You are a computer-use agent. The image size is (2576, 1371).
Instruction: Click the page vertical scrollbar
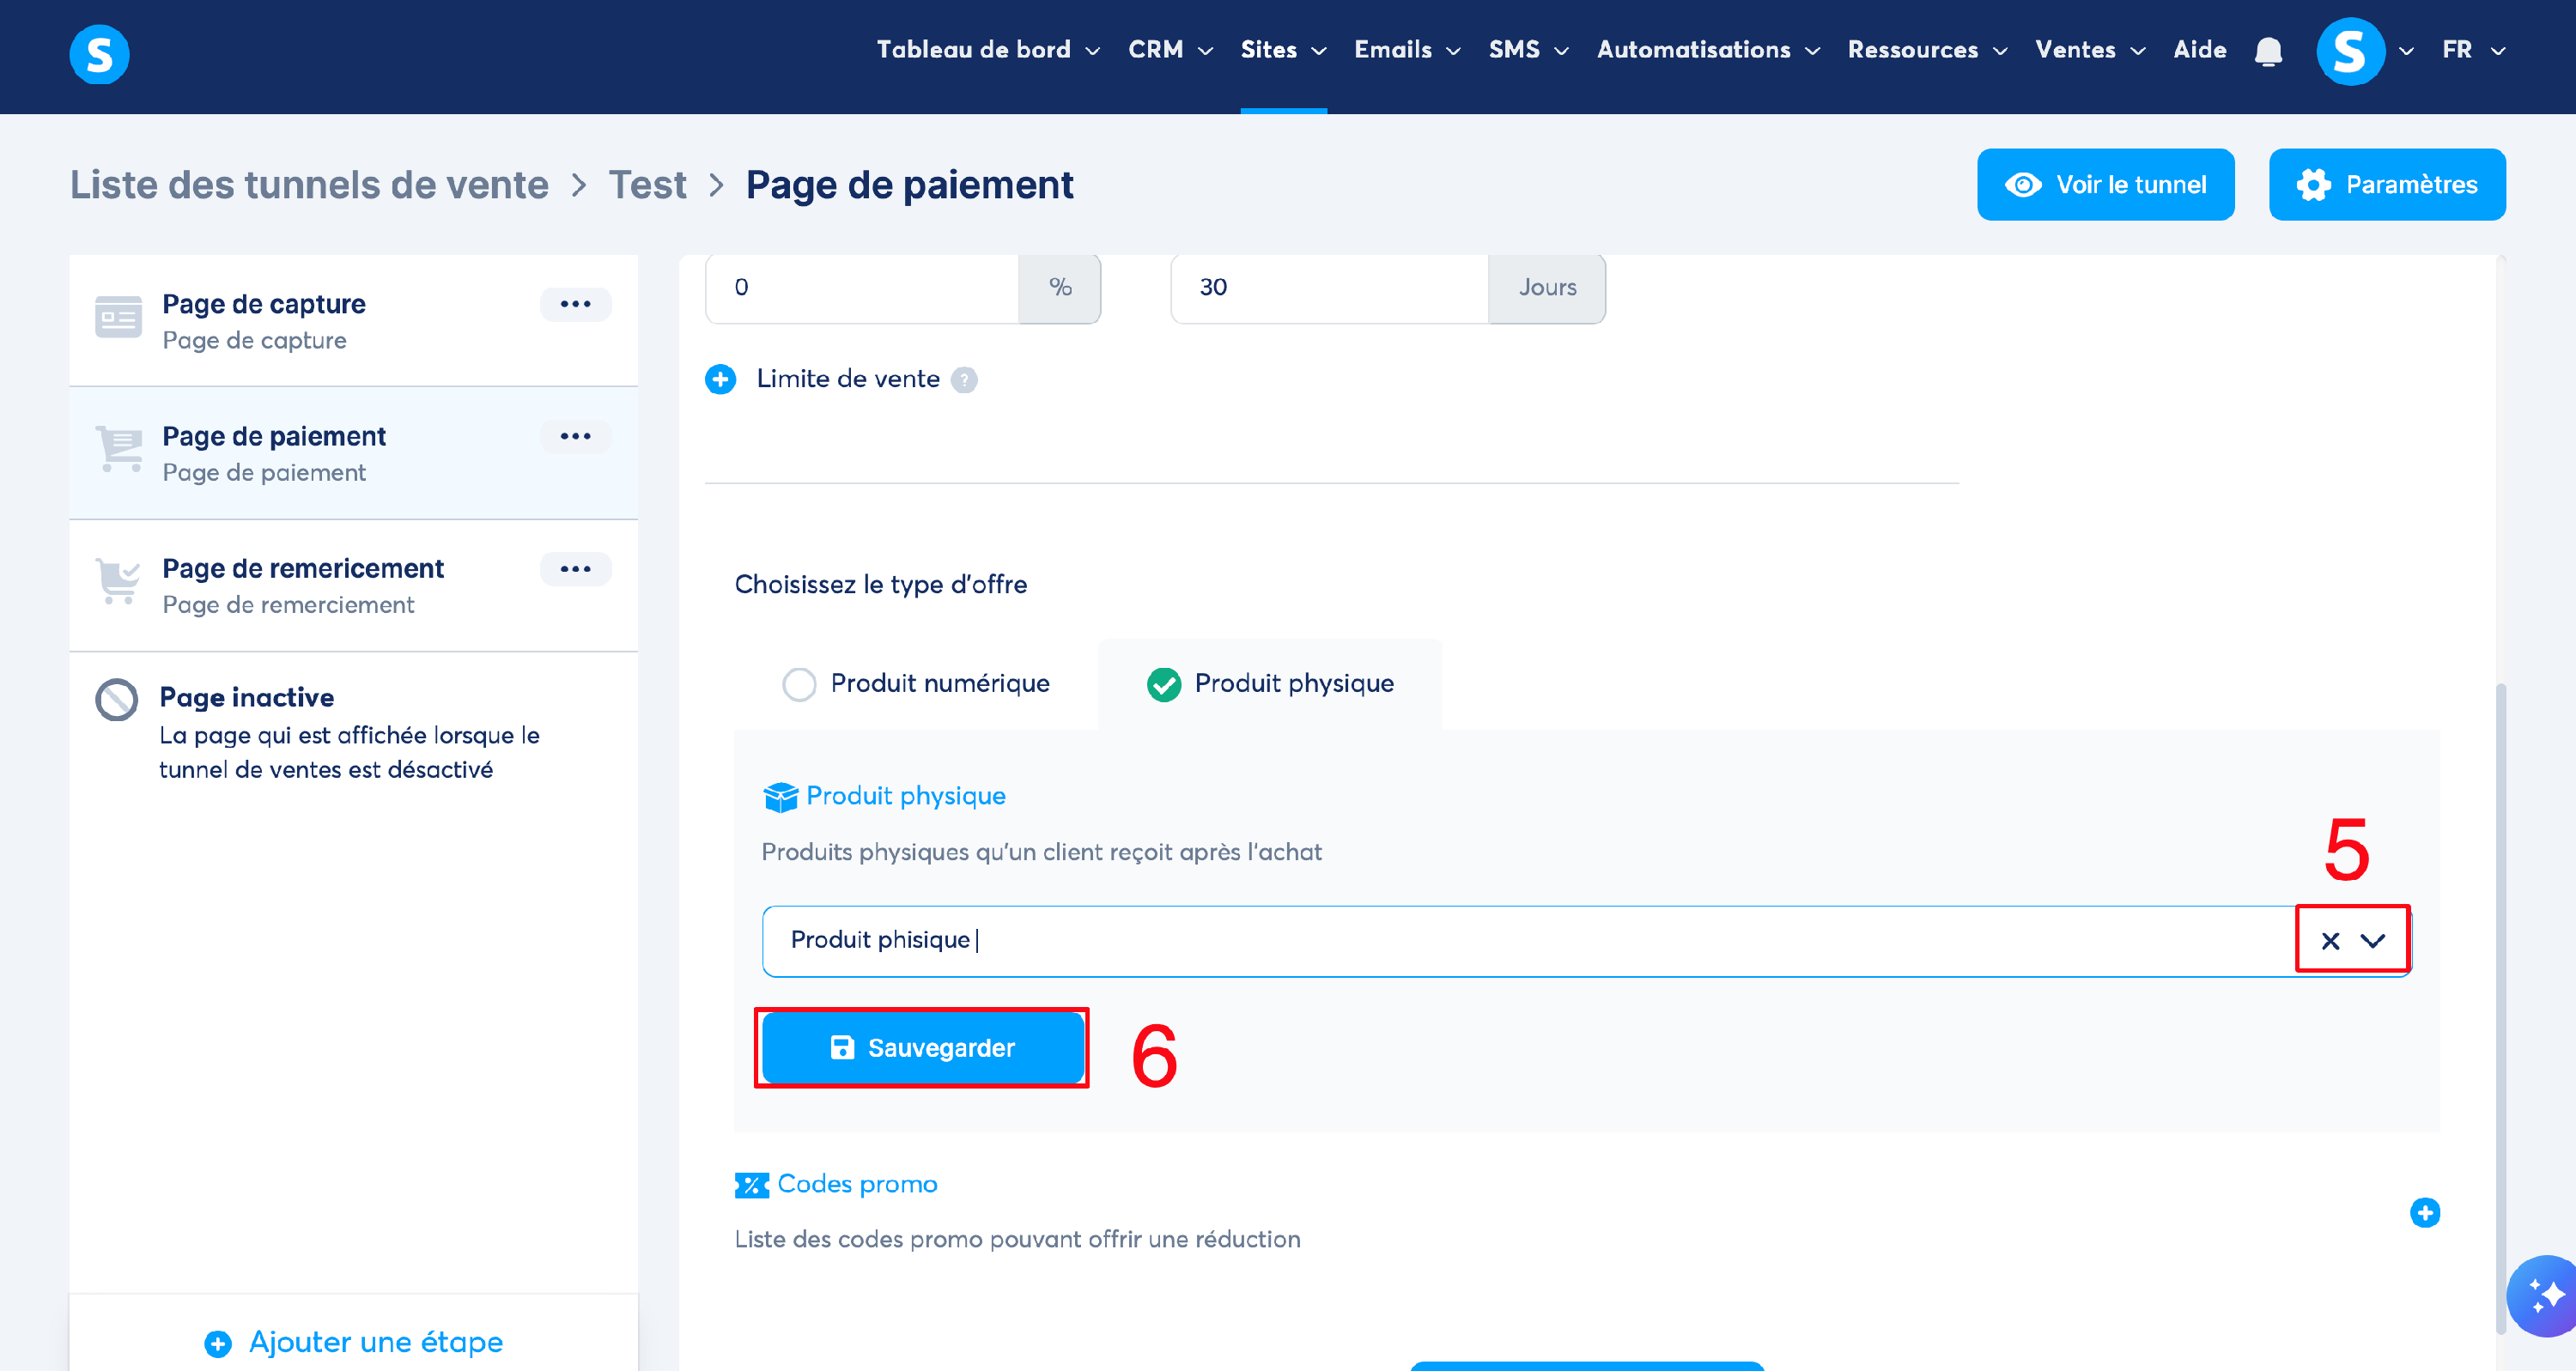click(x=2501, y=1000)
